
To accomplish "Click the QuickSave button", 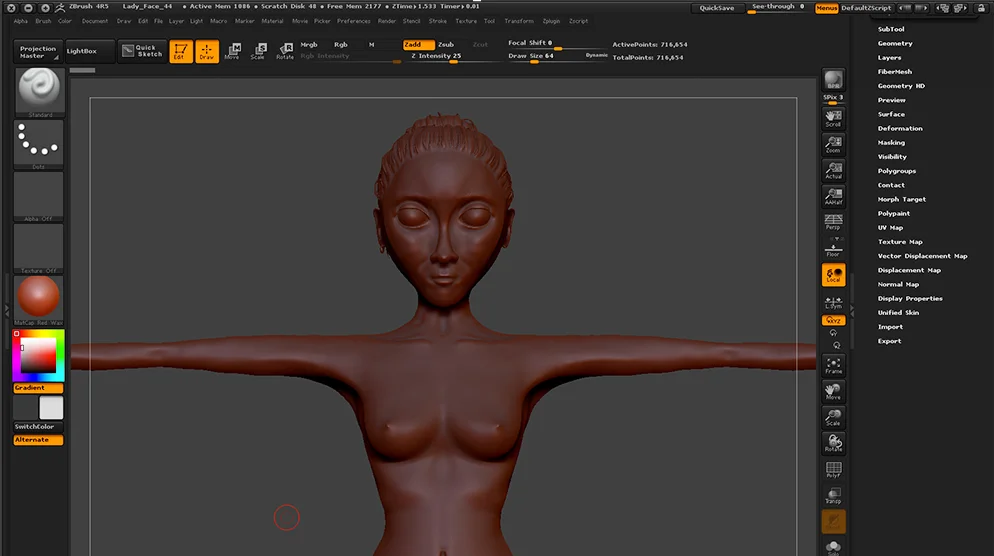I will point(717,8).
